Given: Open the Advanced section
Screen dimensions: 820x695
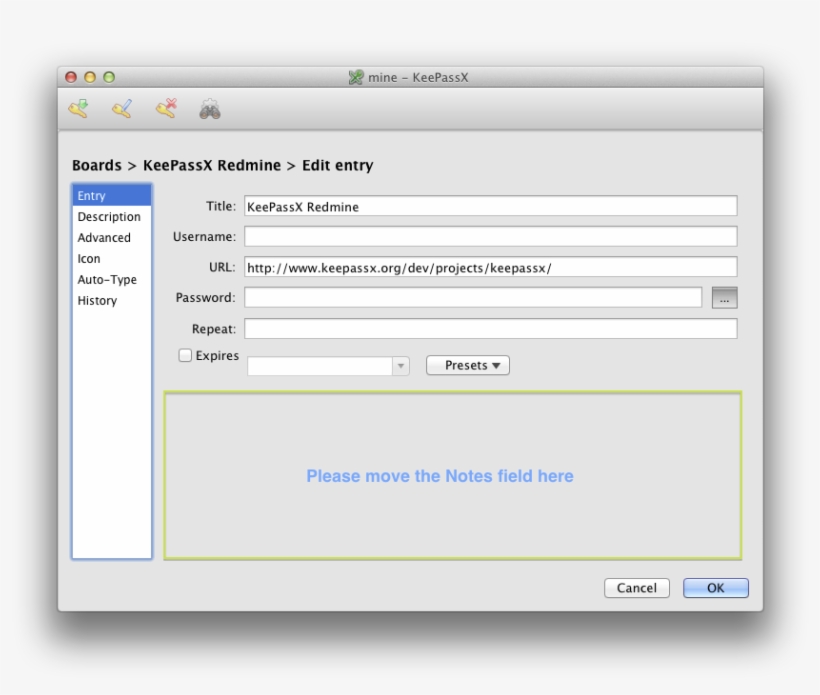Looking at the screenshot, I should pos(112,237).
